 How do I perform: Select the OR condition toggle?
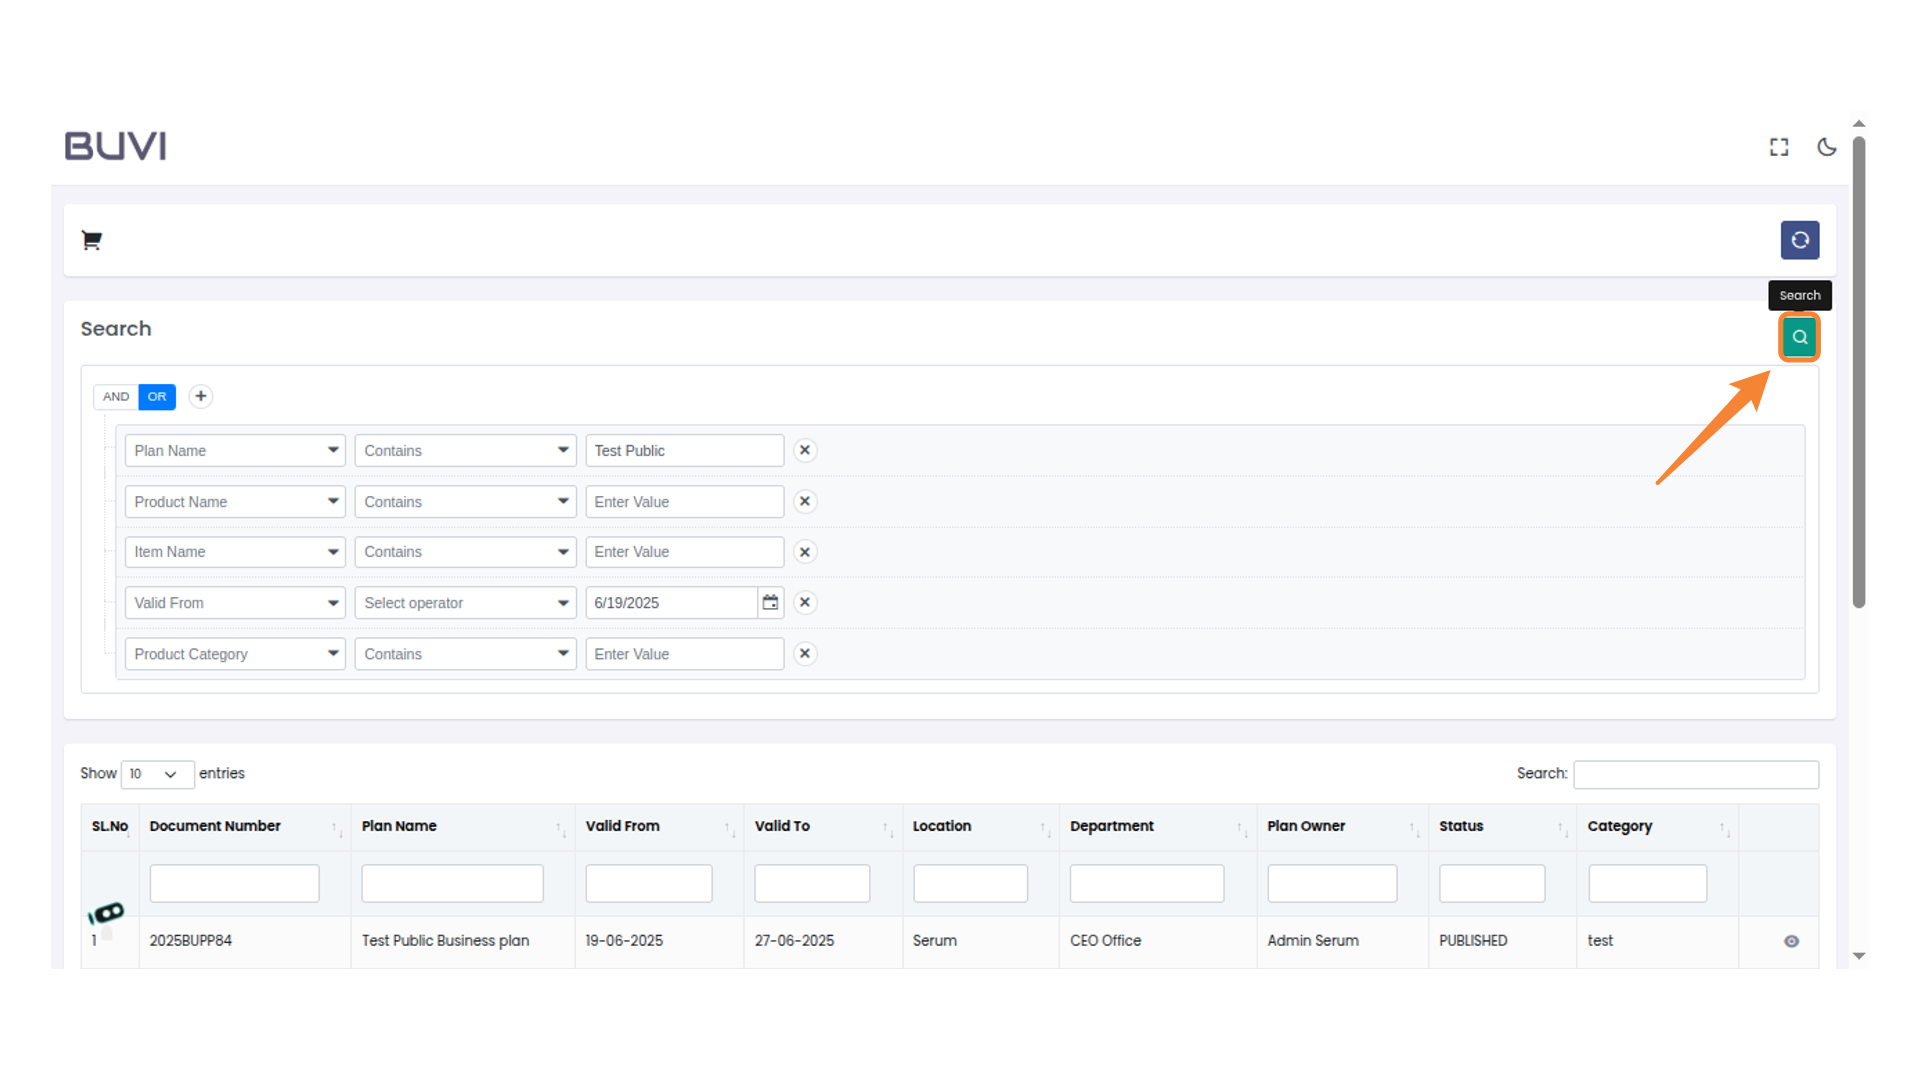pos(157,396)
